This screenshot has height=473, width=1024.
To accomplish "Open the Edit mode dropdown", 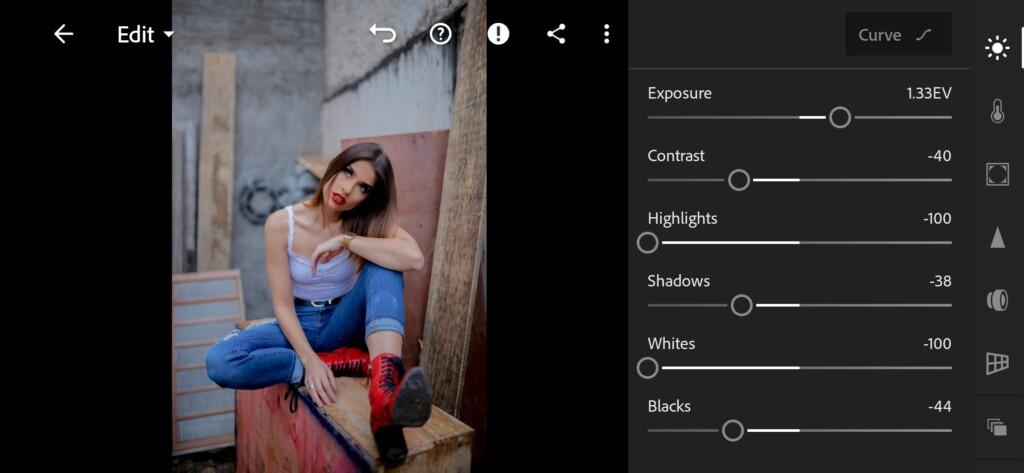I will click(x=145, y=35).
